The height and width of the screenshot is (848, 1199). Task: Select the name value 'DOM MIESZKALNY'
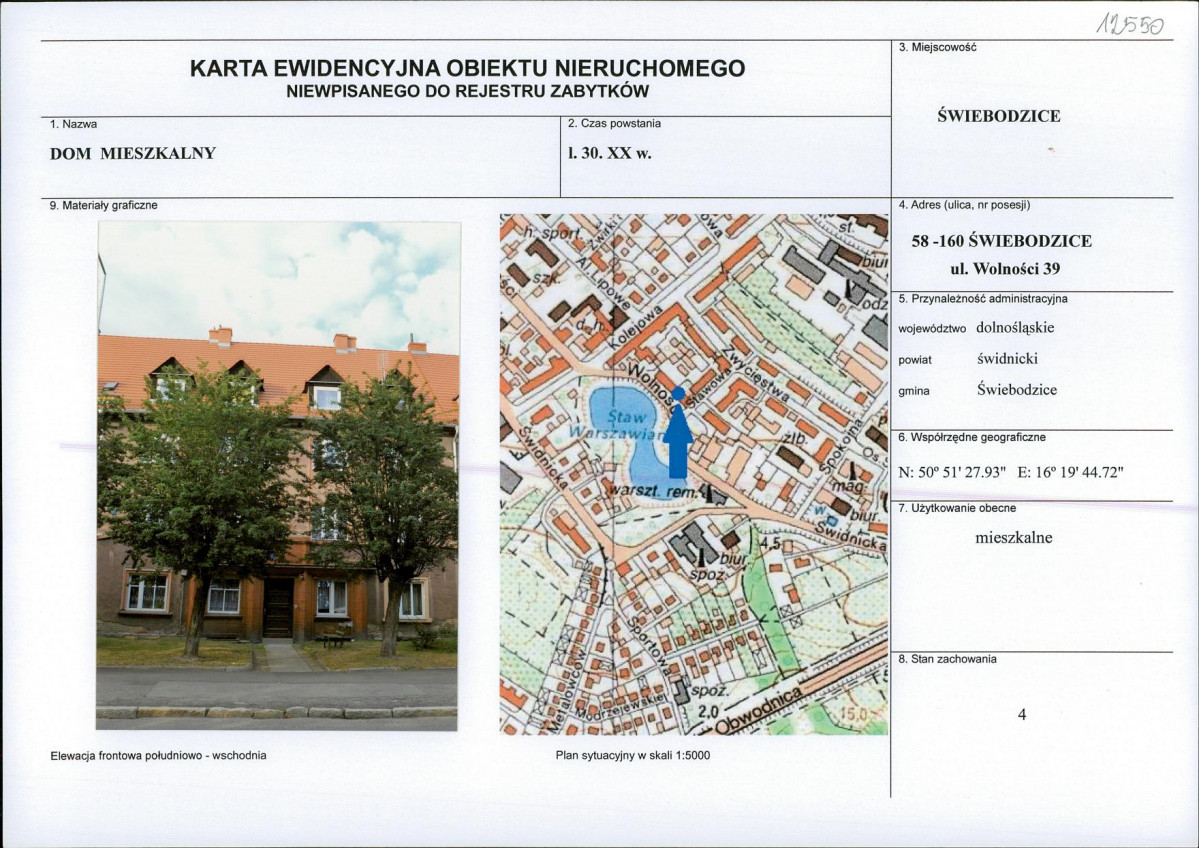click(133, 153)
